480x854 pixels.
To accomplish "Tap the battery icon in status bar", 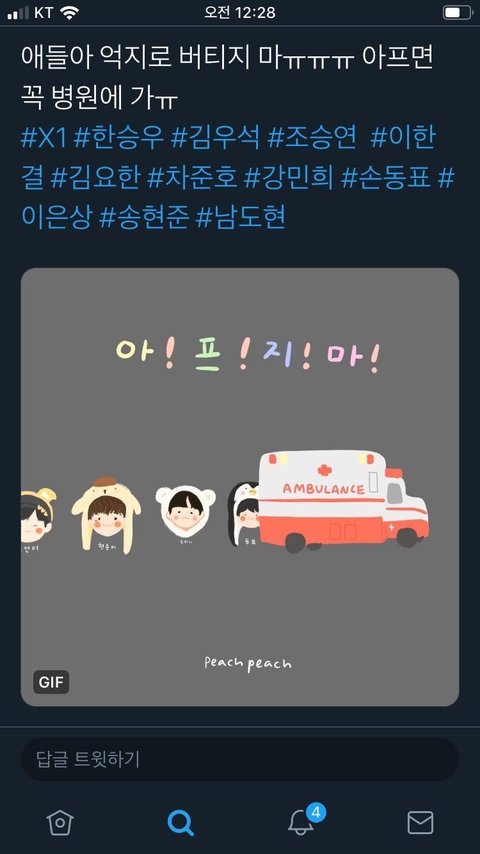I will click(x=457, y=13).
